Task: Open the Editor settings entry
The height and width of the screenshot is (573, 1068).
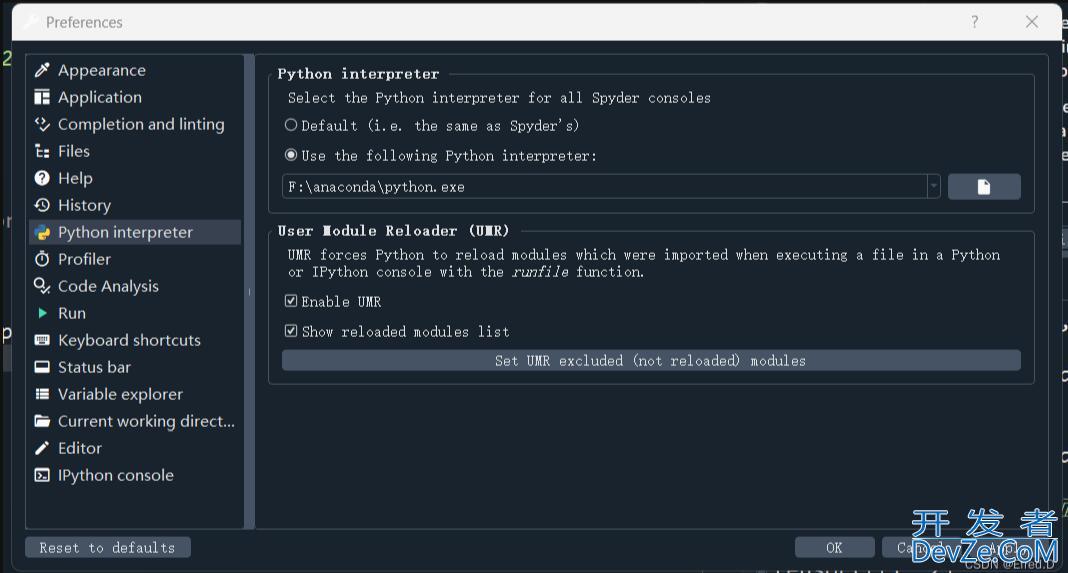Action: (x=134, y=448)
